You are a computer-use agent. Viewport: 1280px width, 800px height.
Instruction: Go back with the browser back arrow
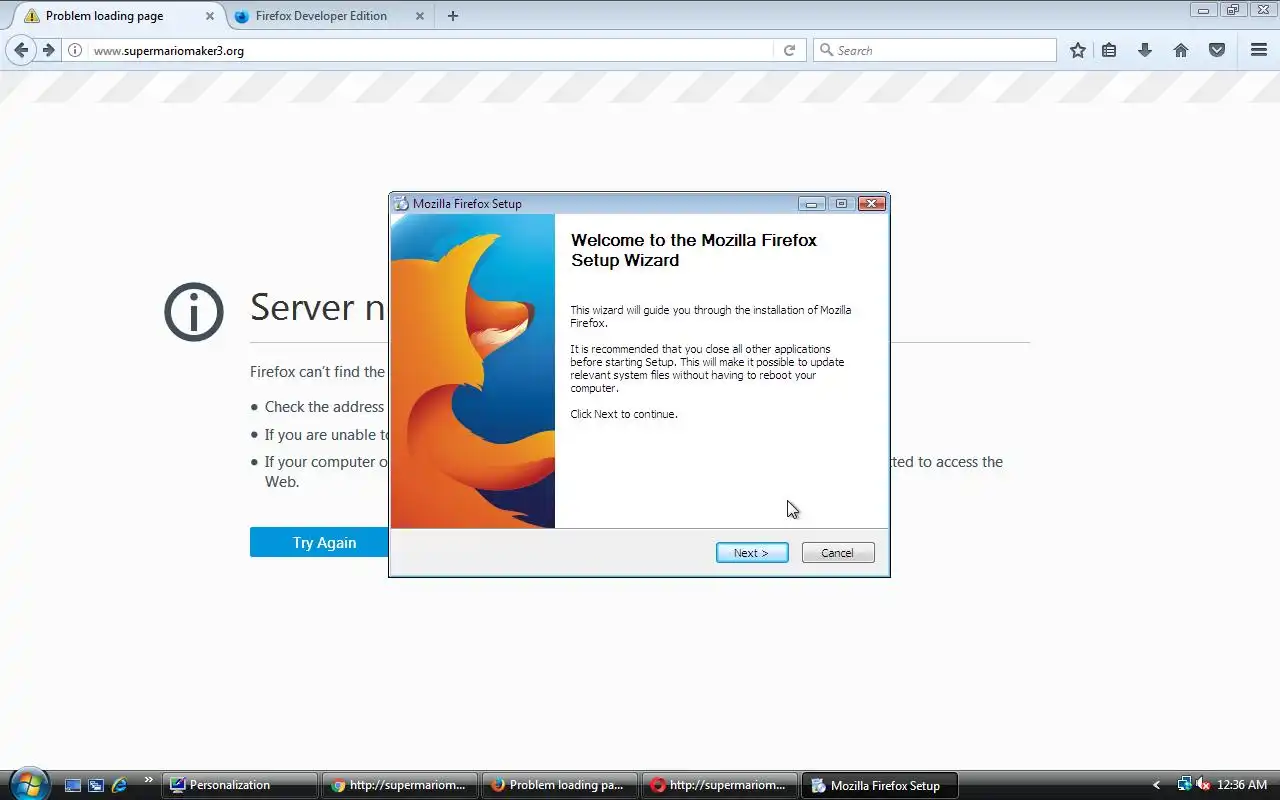click(21, 50)
